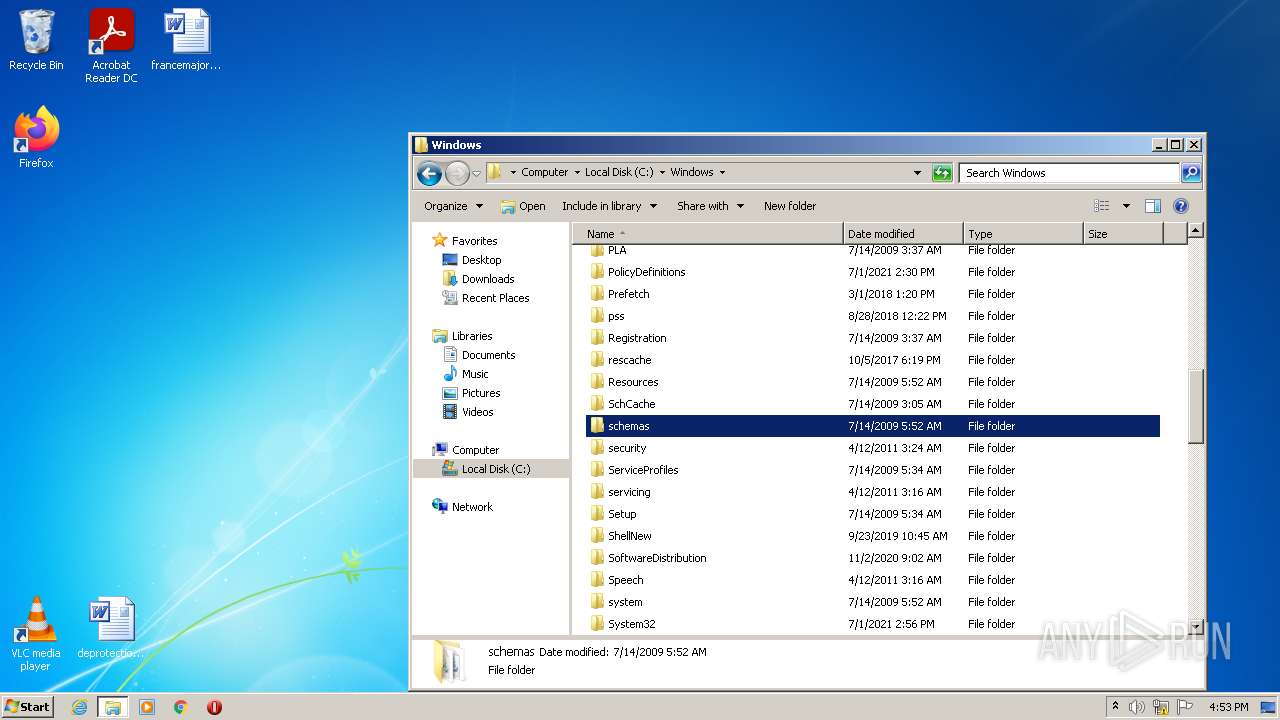The height and width of the screenshot is (720, 1280).
Task: Open Recent Places in navigation pane
Action: pos(495,298)
